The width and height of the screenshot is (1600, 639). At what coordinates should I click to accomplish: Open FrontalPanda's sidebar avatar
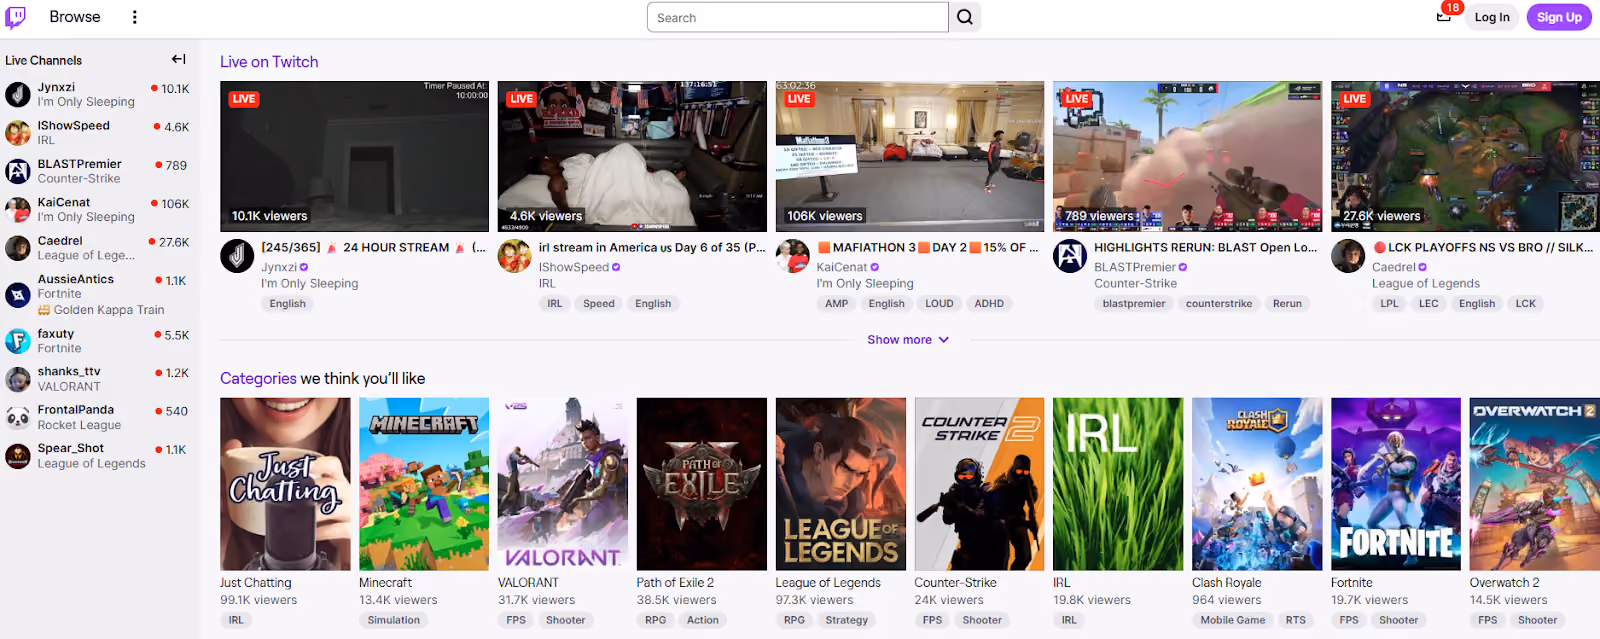pos(18,417)
